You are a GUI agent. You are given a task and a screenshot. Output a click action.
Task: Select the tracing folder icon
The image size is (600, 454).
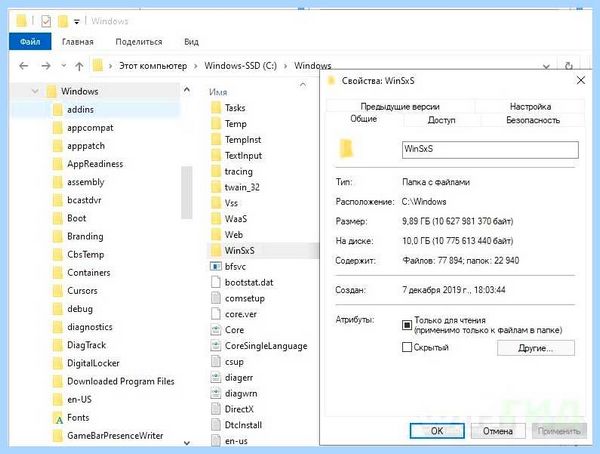click(216, 171)
